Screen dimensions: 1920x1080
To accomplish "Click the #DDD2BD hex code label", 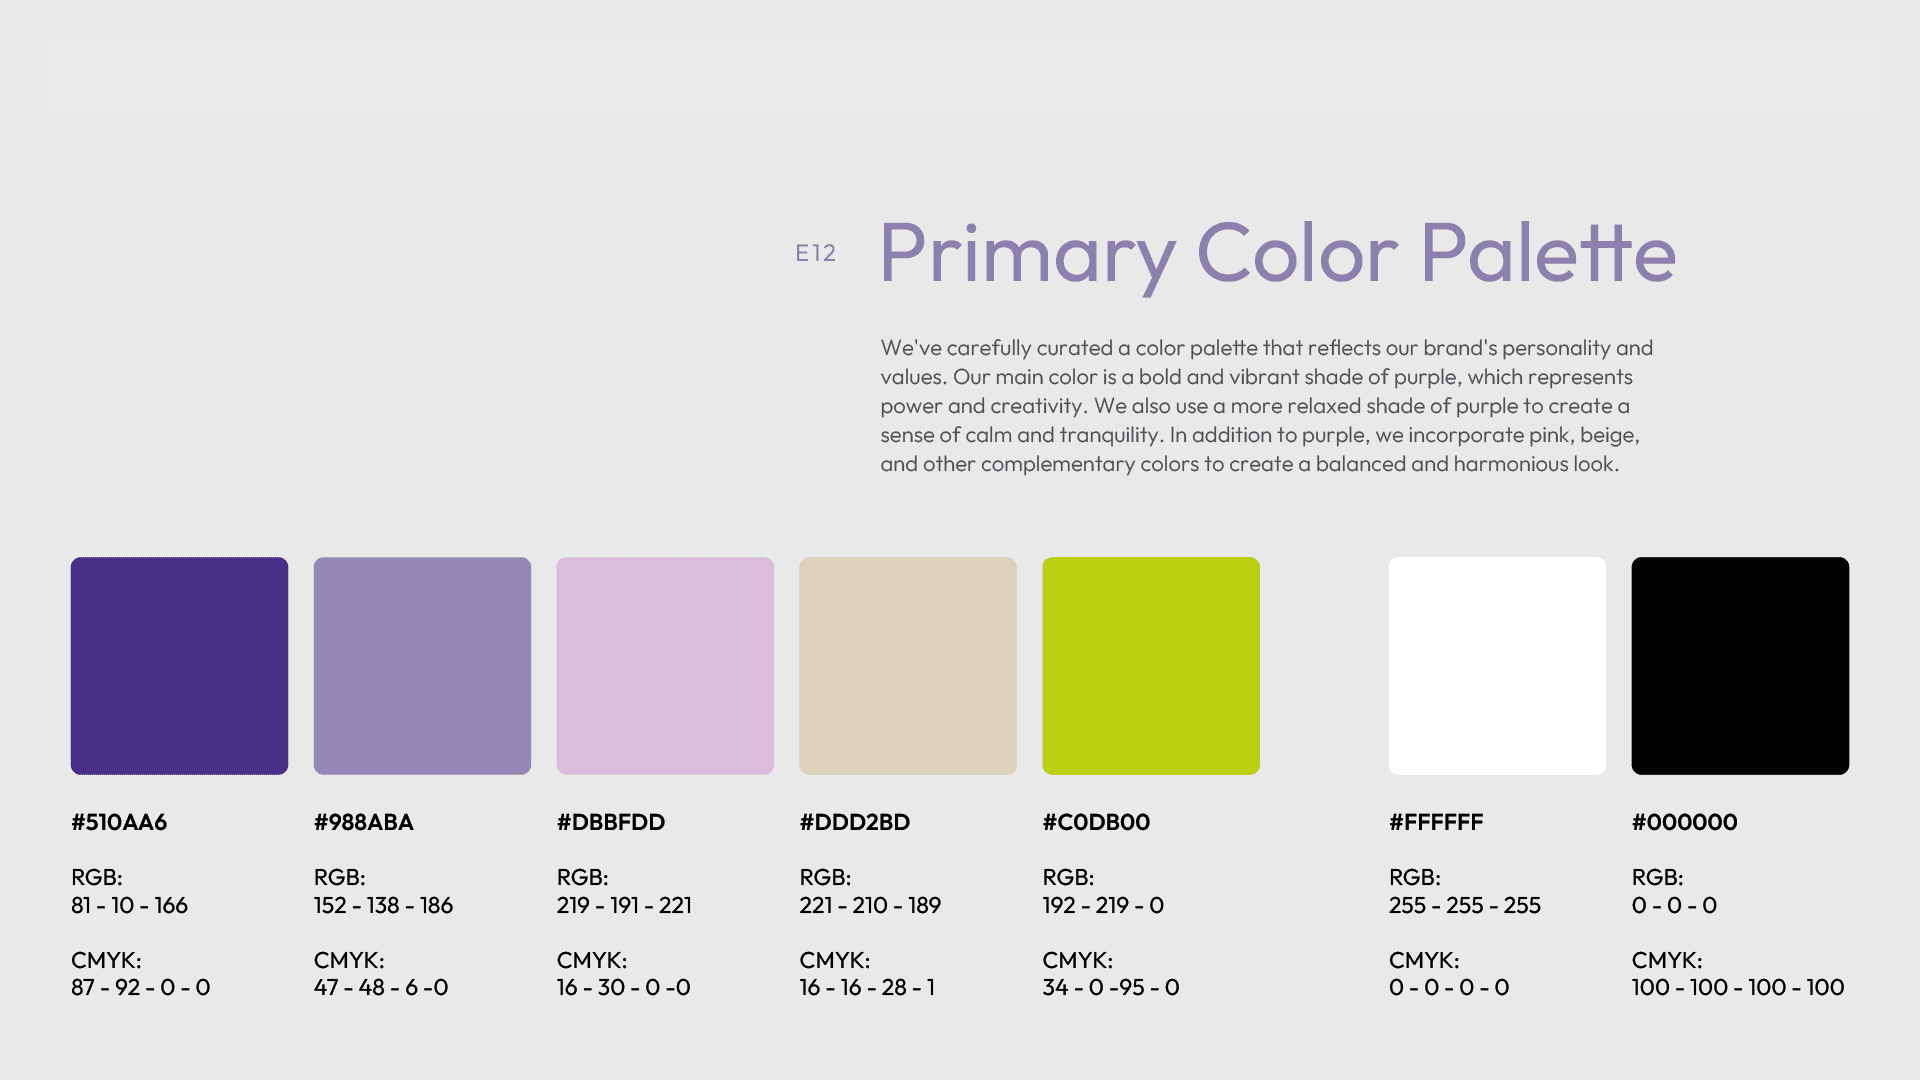I will point(855,822).
